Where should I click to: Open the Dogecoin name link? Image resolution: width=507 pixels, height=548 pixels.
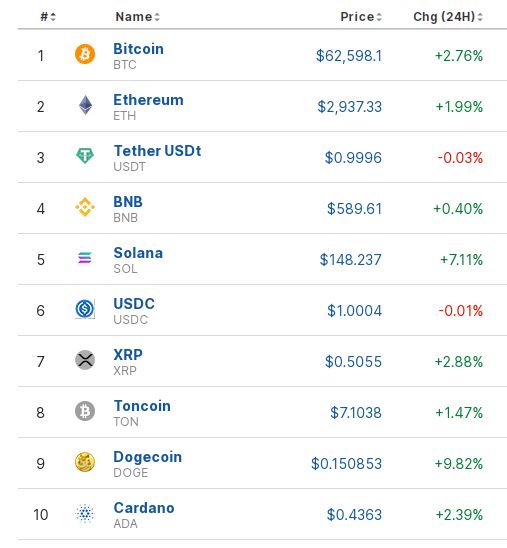147,457
